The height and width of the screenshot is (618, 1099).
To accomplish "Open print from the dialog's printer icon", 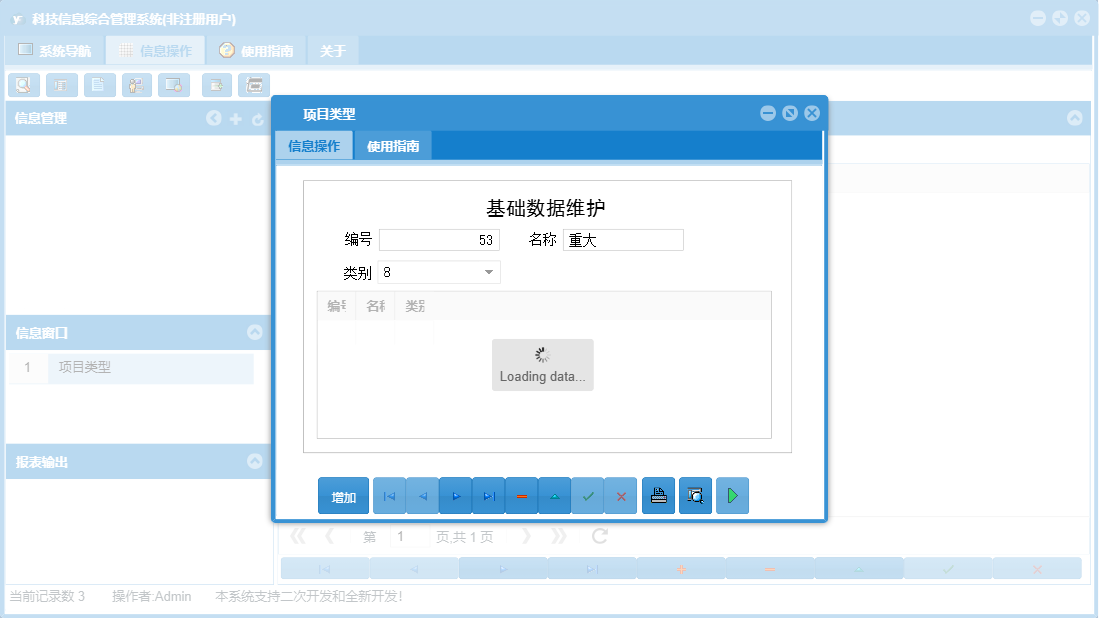I will coord(658,495).
